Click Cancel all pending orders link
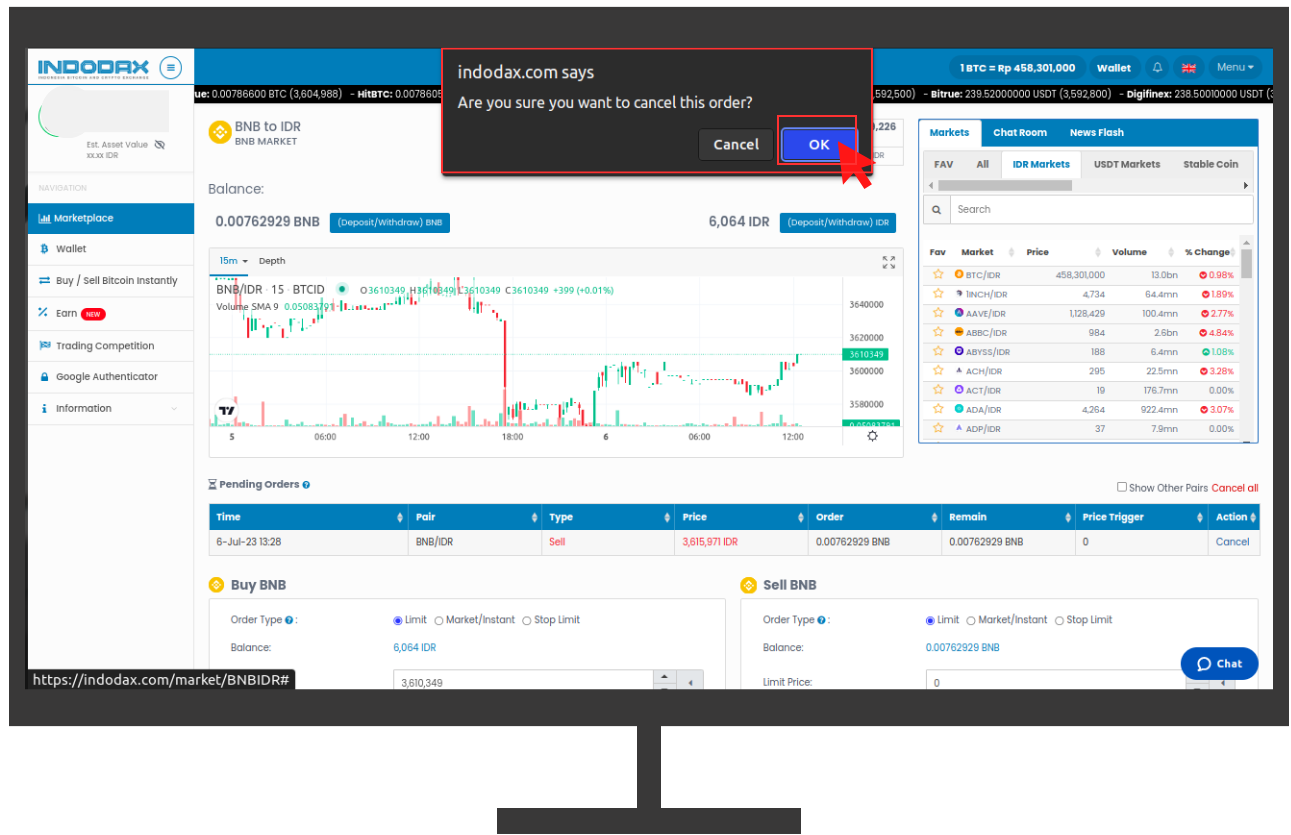This screenshot has width=1291, height=835. [x=1235, y=488]
